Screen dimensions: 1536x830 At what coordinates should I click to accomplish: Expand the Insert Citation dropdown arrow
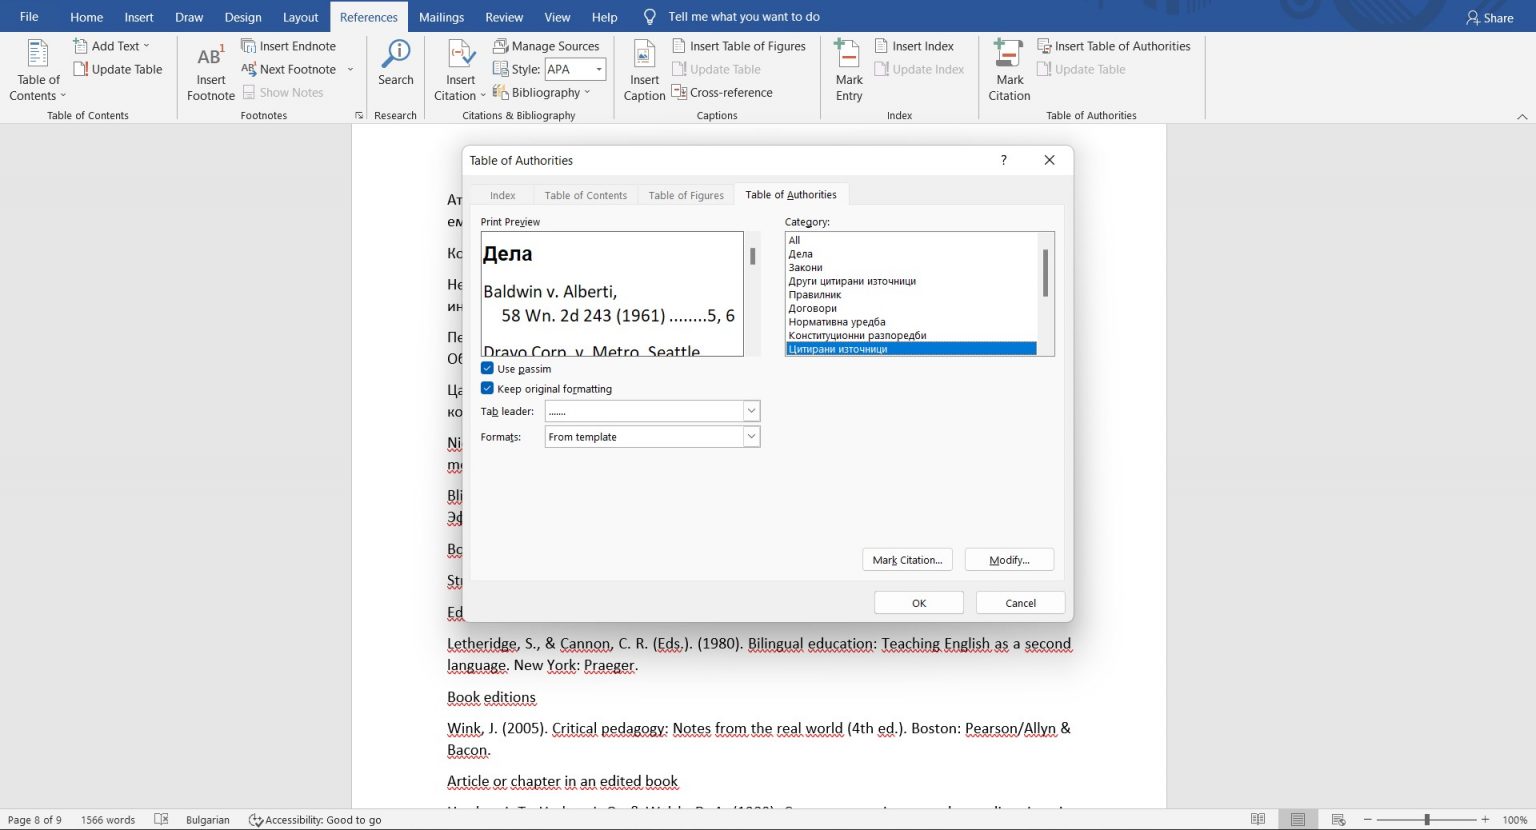[482, 96]
